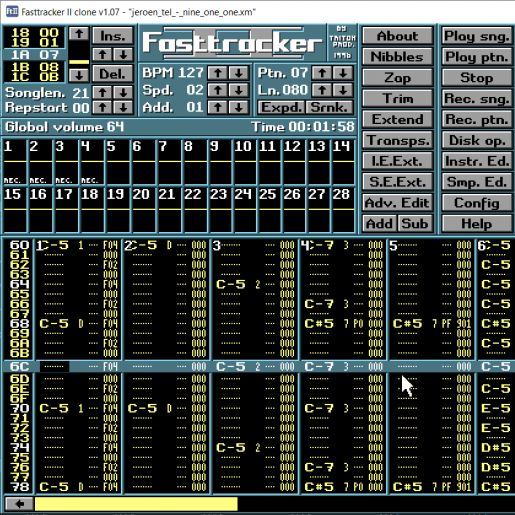Toggle scope for channel 2
This screenshot has height=515, width=515.
coord(41,162)
